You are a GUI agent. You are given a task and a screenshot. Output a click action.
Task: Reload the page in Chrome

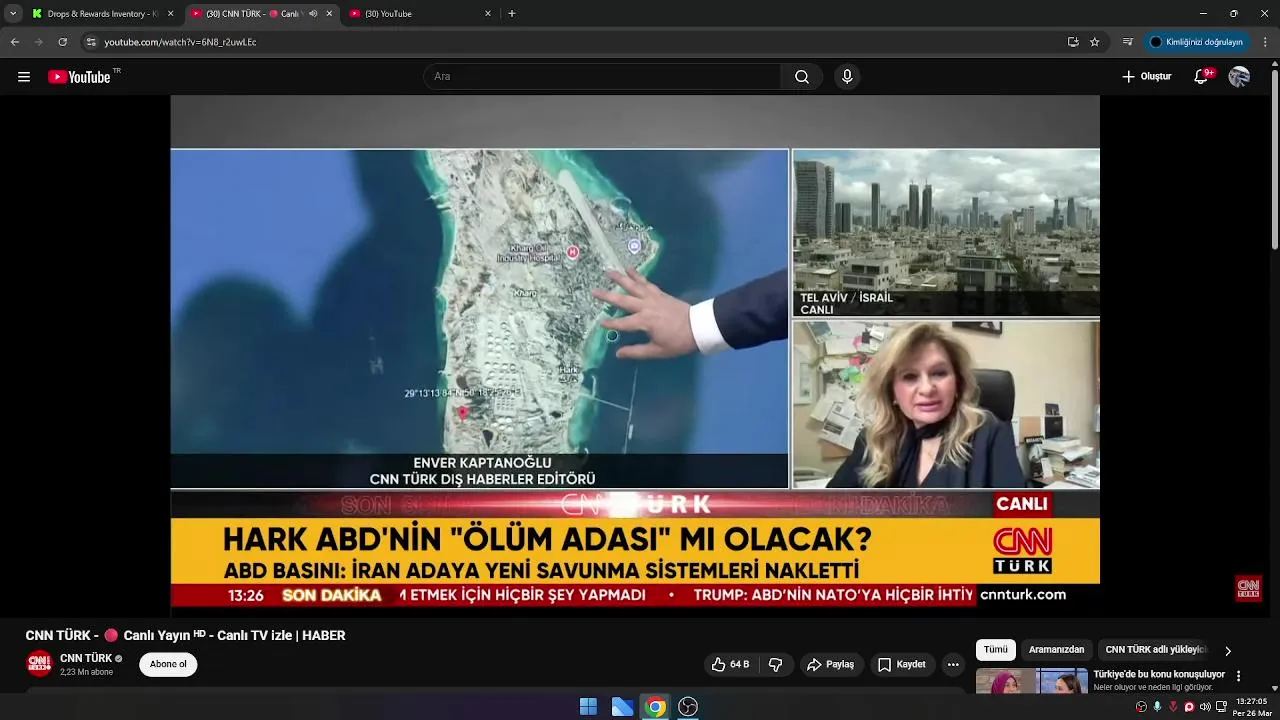(x=62, y=42)
